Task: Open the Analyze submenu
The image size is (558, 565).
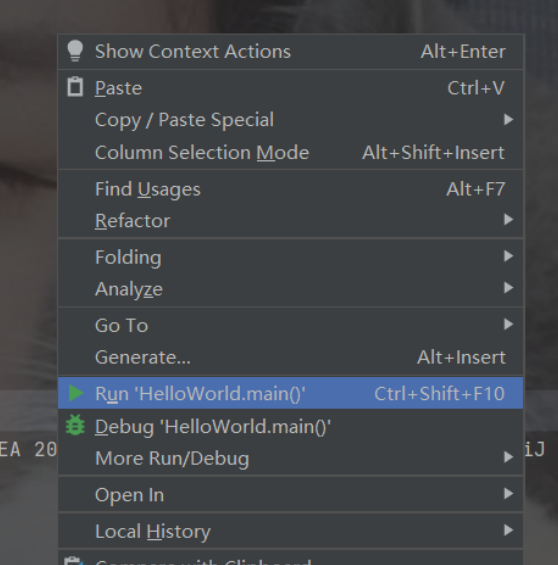Action: pos(290,288)
